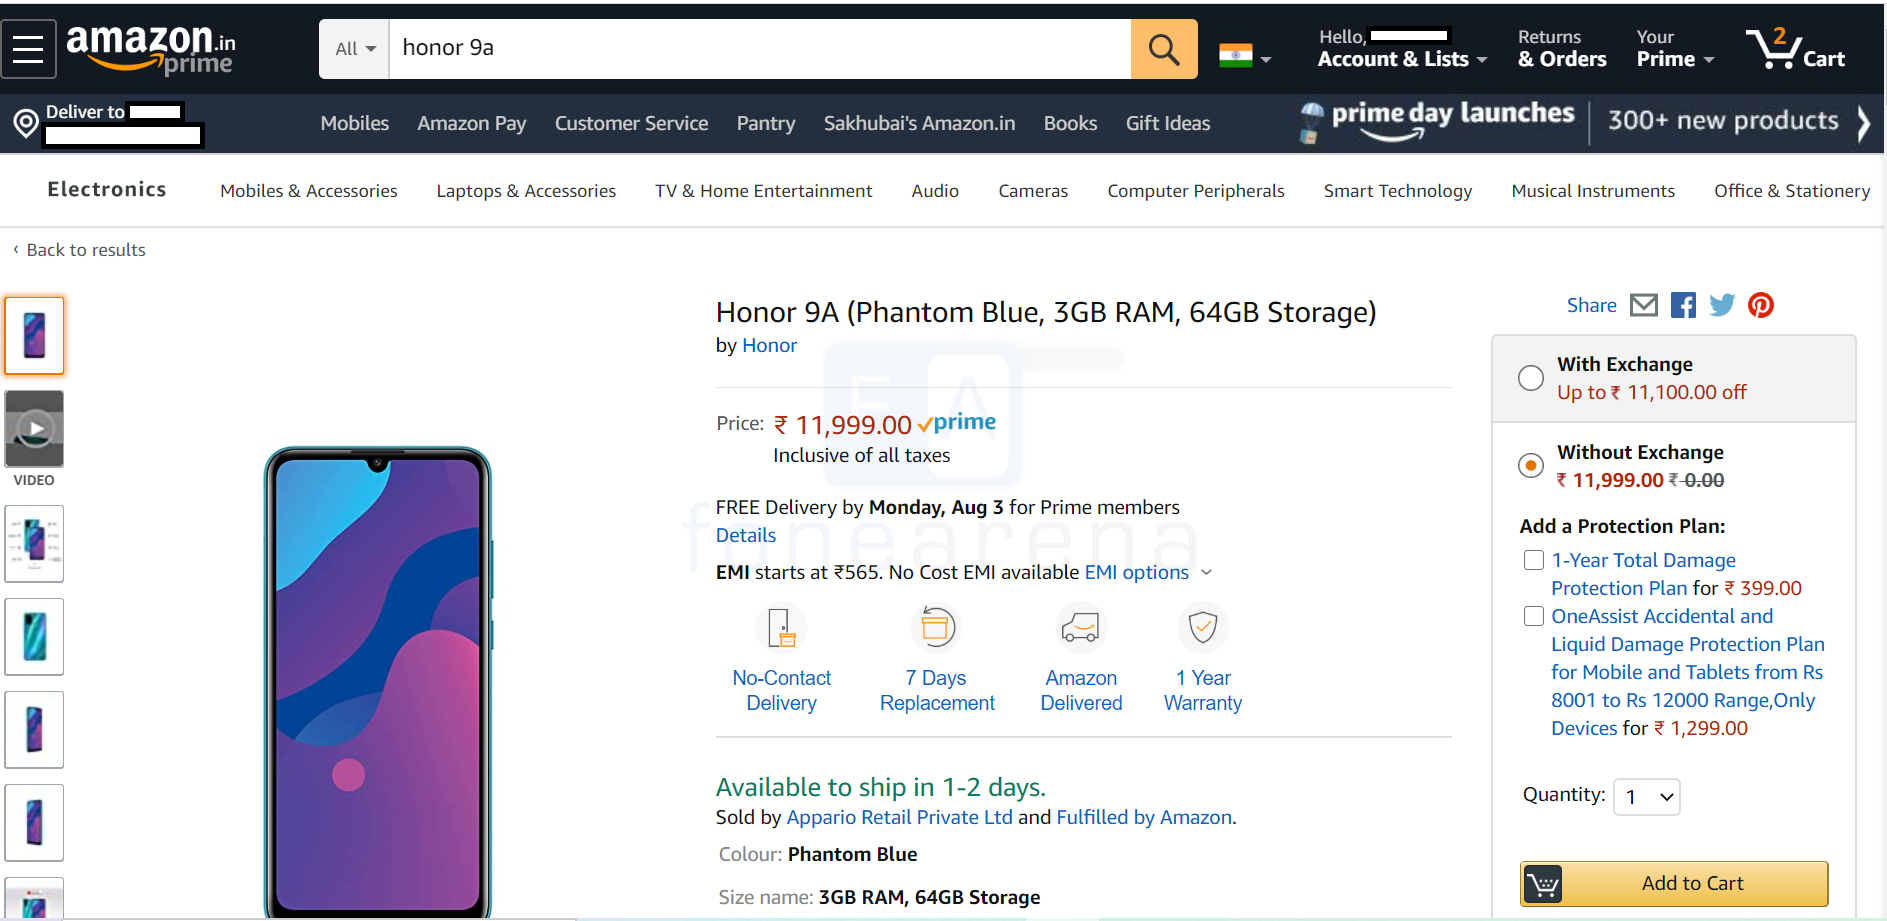
Task: Click the orange search magnifier button
Action: point(1164,49)
